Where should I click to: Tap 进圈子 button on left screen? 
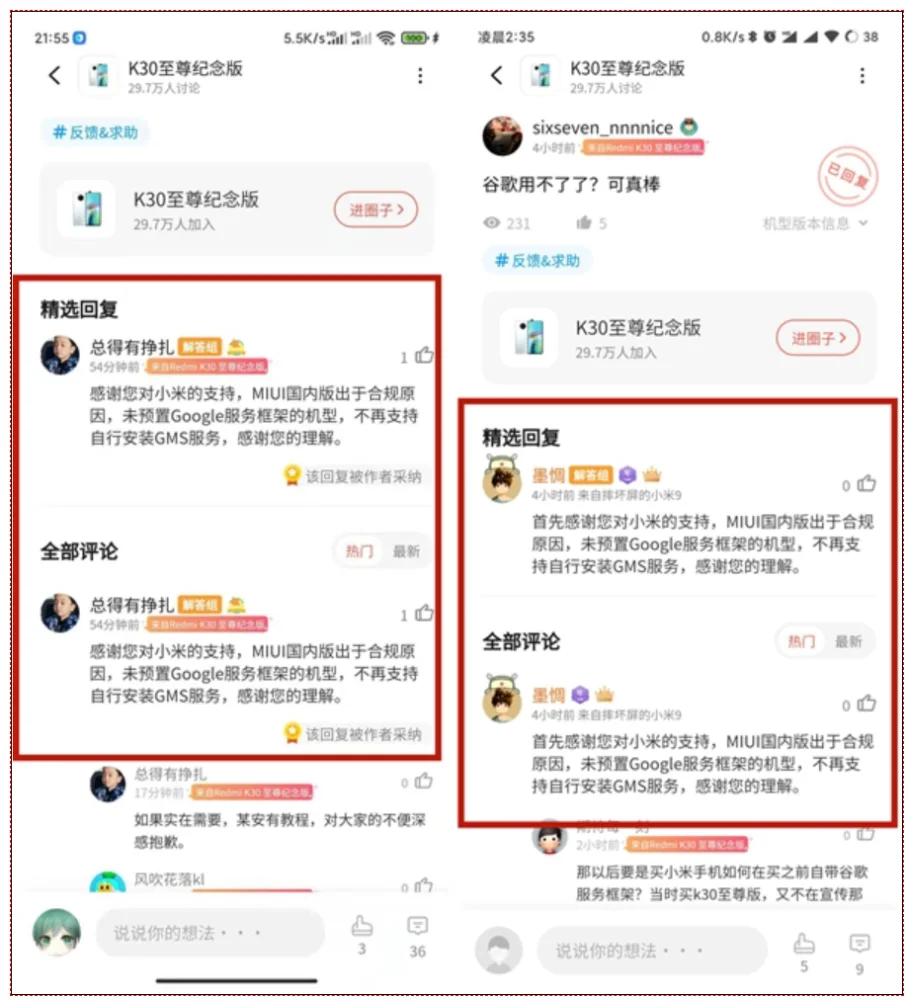point(376,210)
